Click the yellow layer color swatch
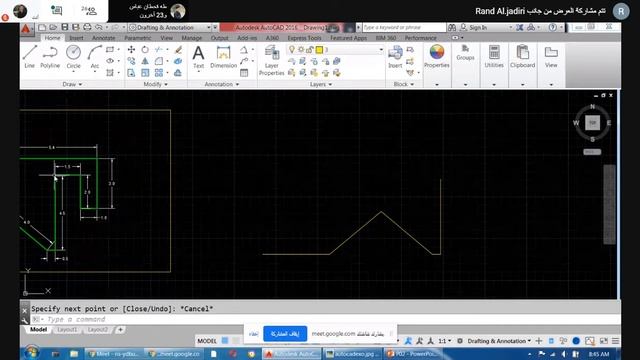Image resolution: width=640 pixels, height=360 pixels. tap(319, 50)
